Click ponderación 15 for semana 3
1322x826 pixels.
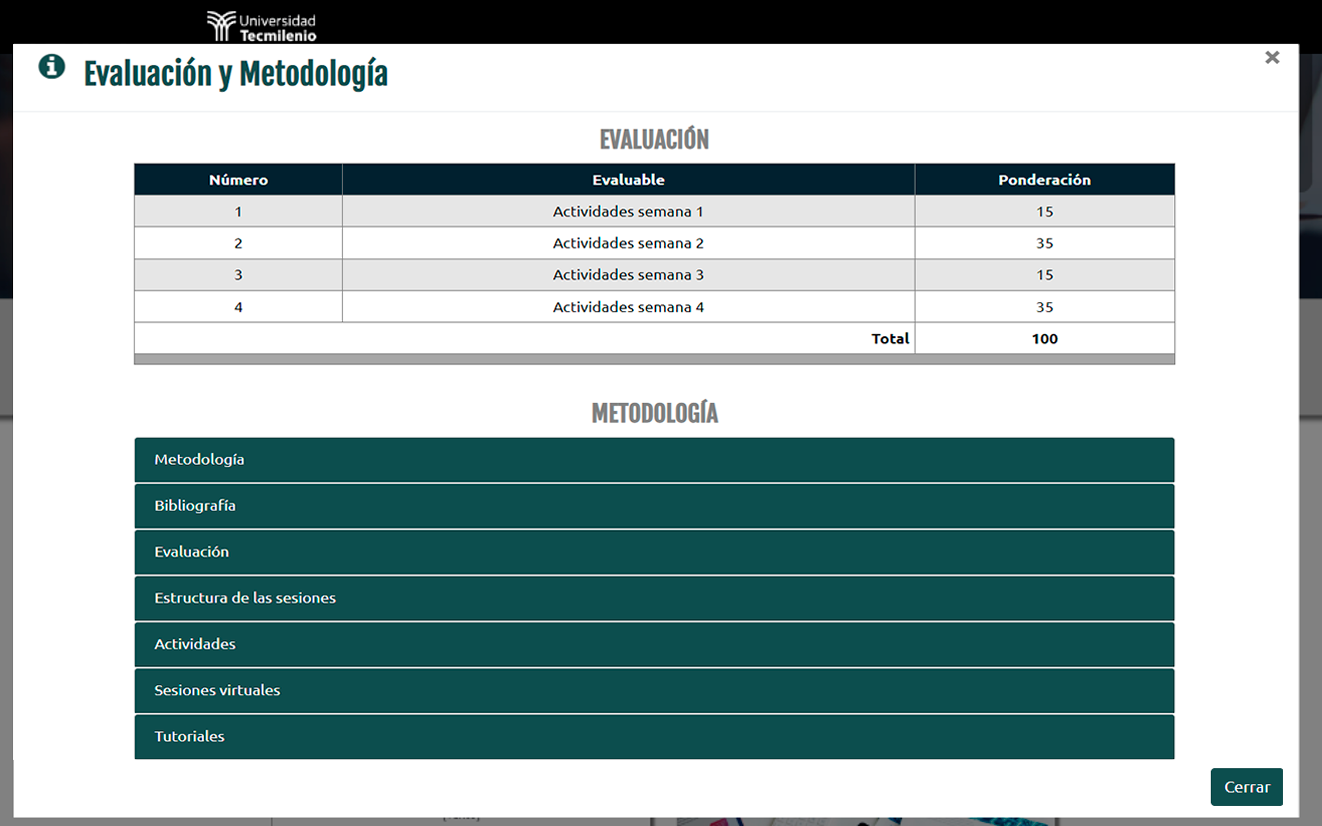[1044, 275]
